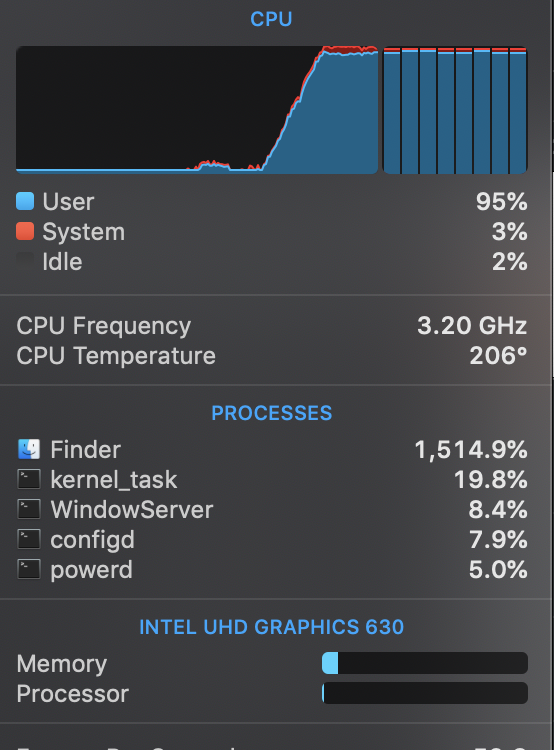The height and width of the screenshot is (750, 554).
Task: Click the dark Idle legend swatch
Action: (x=25, y=261)
